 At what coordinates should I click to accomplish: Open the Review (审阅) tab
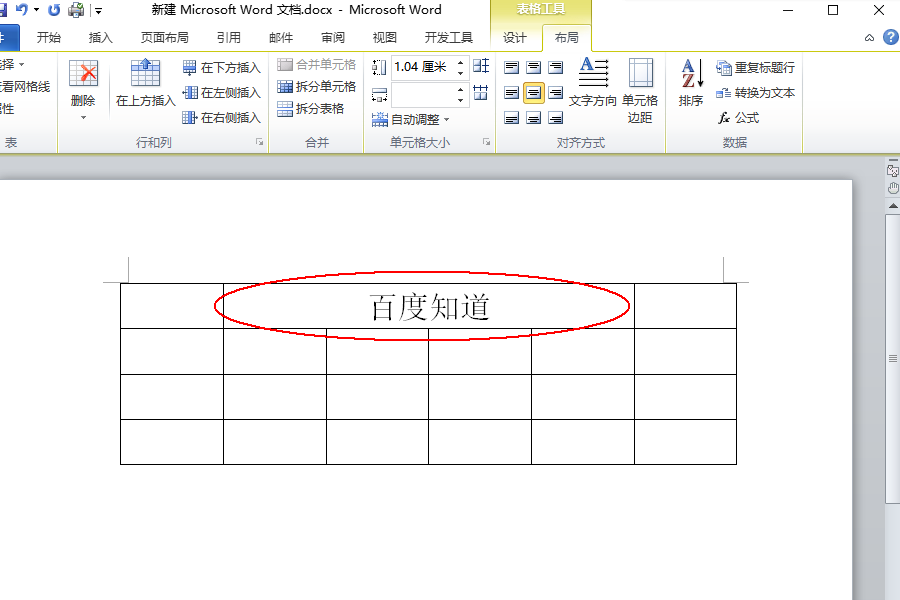tap(333, 37)
